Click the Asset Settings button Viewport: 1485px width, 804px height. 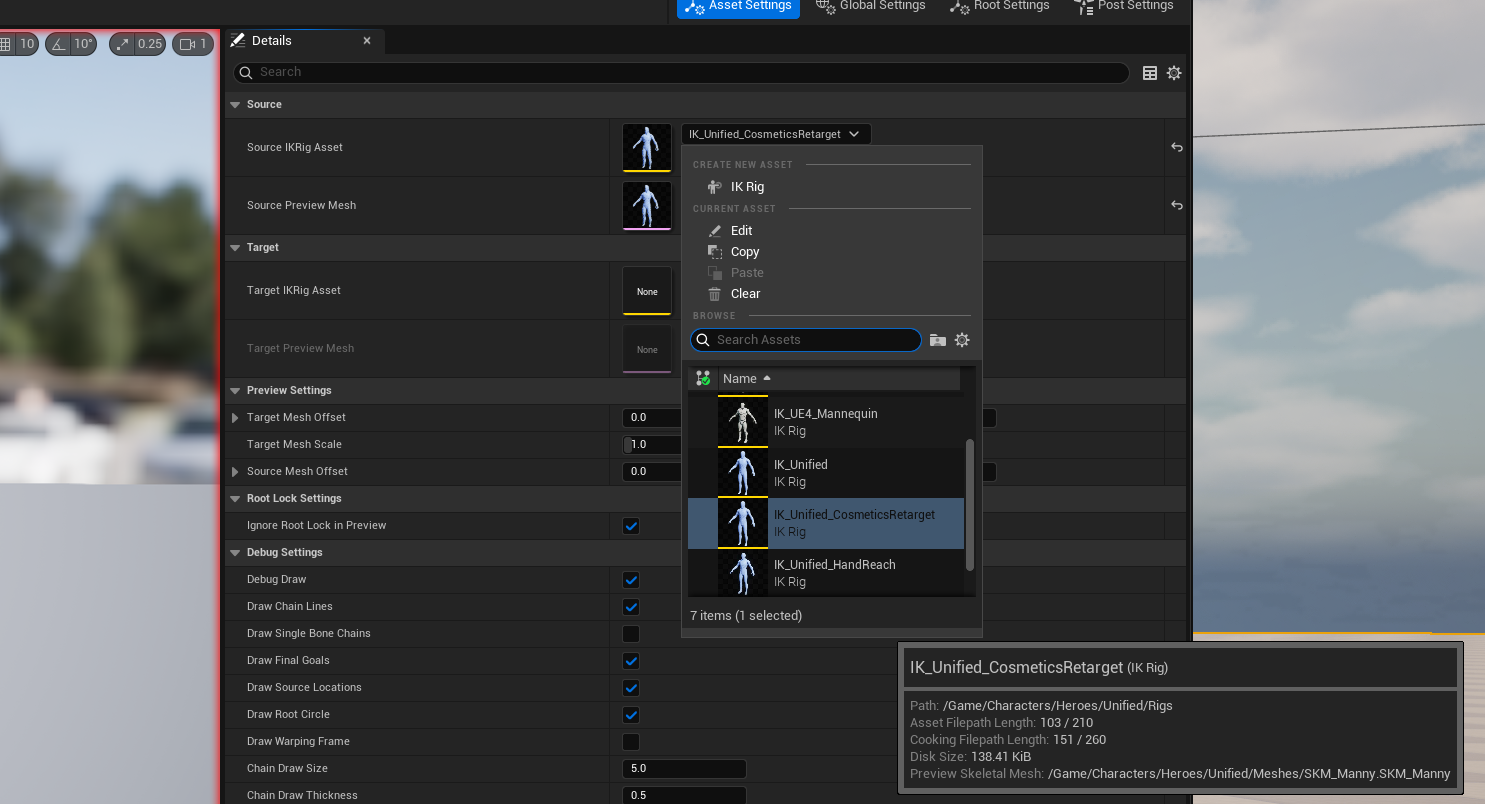point(738,7)
